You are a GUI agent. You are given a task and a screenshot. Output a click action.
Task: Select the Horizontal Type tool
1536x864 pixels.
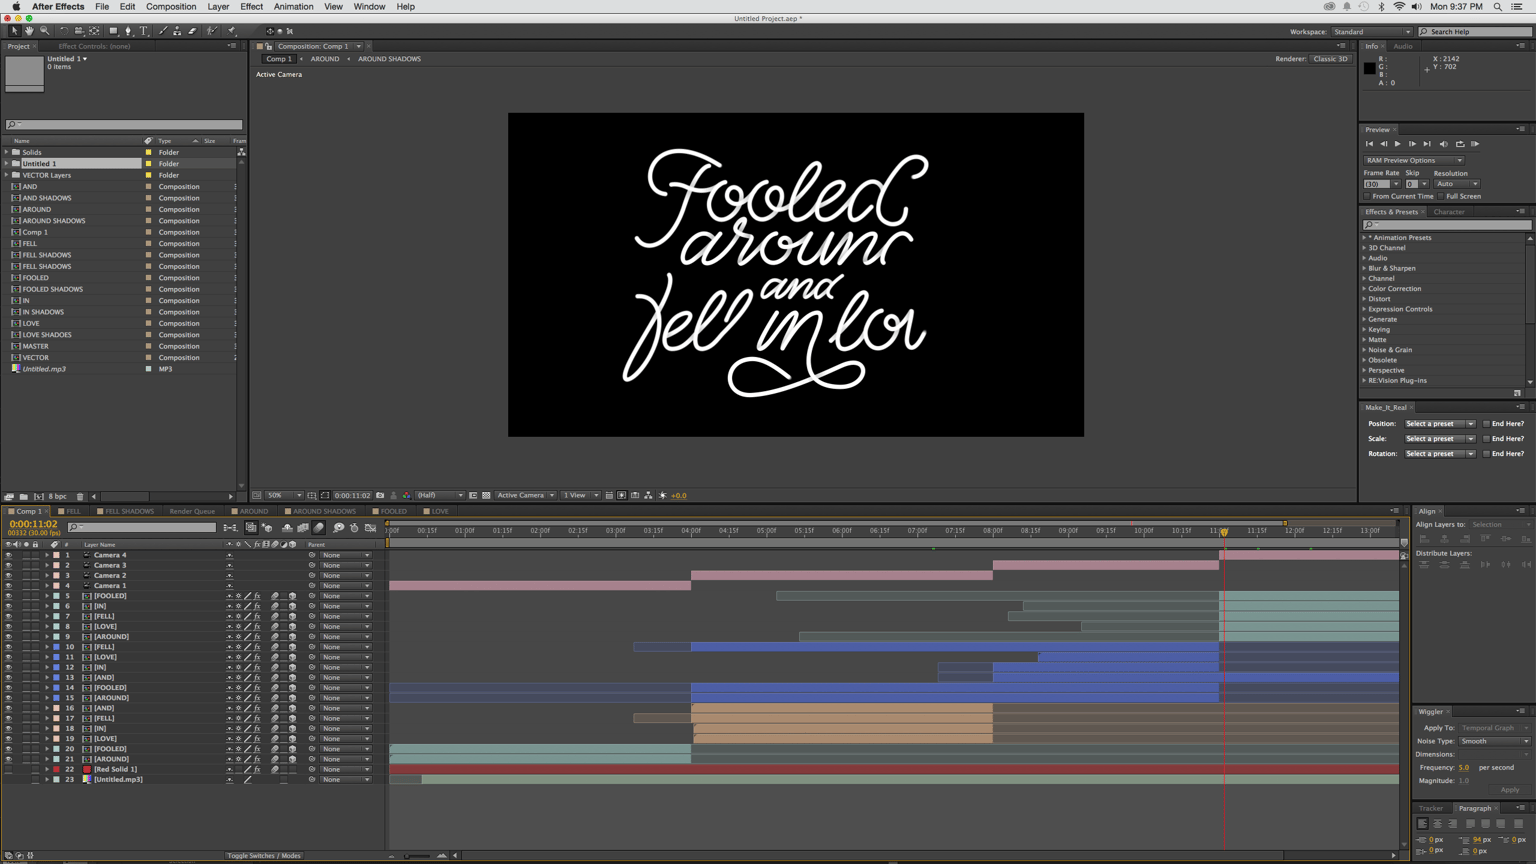144,31
